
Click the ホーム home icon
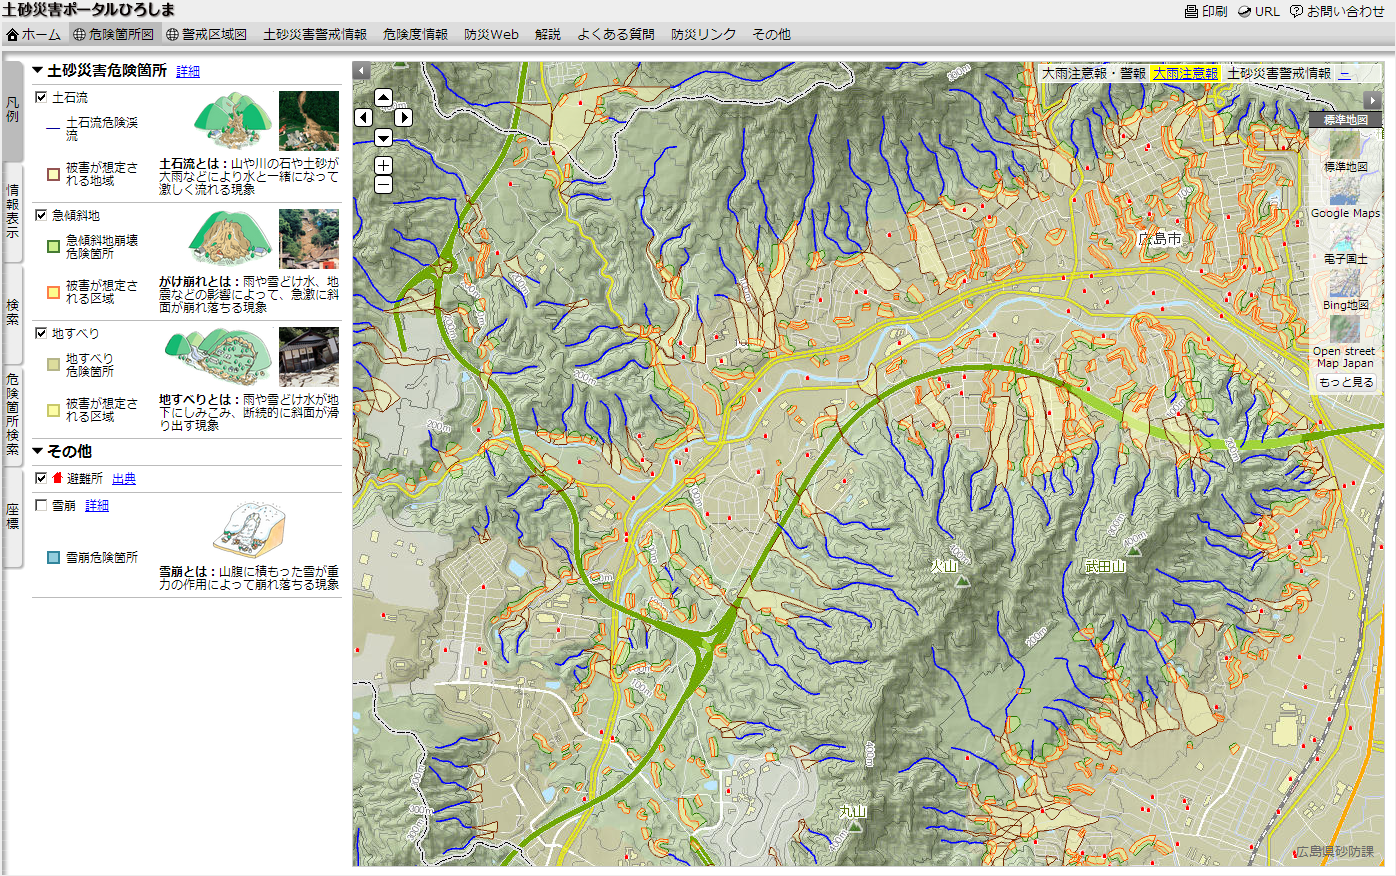[12, 33]
